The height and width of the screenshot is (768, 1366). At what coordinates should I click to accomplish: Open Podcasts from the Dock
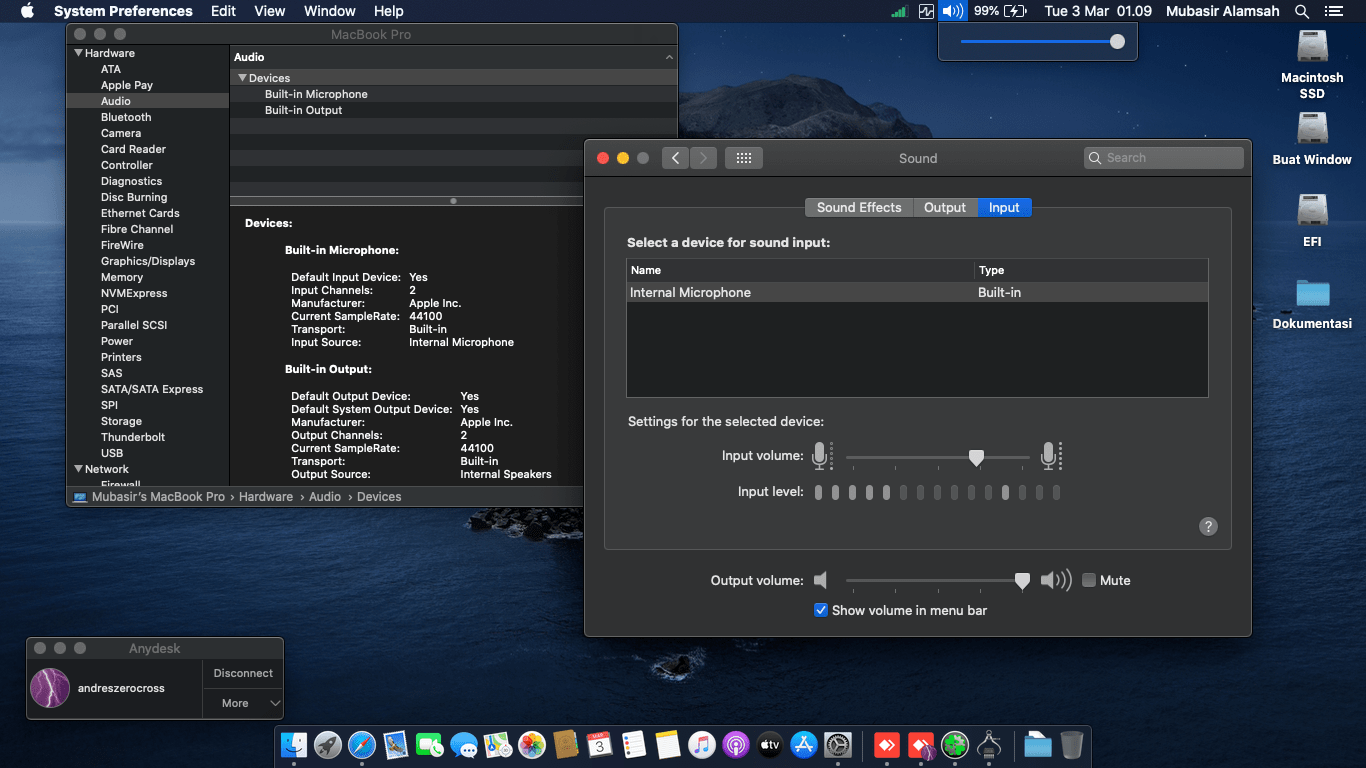point(736,745)
